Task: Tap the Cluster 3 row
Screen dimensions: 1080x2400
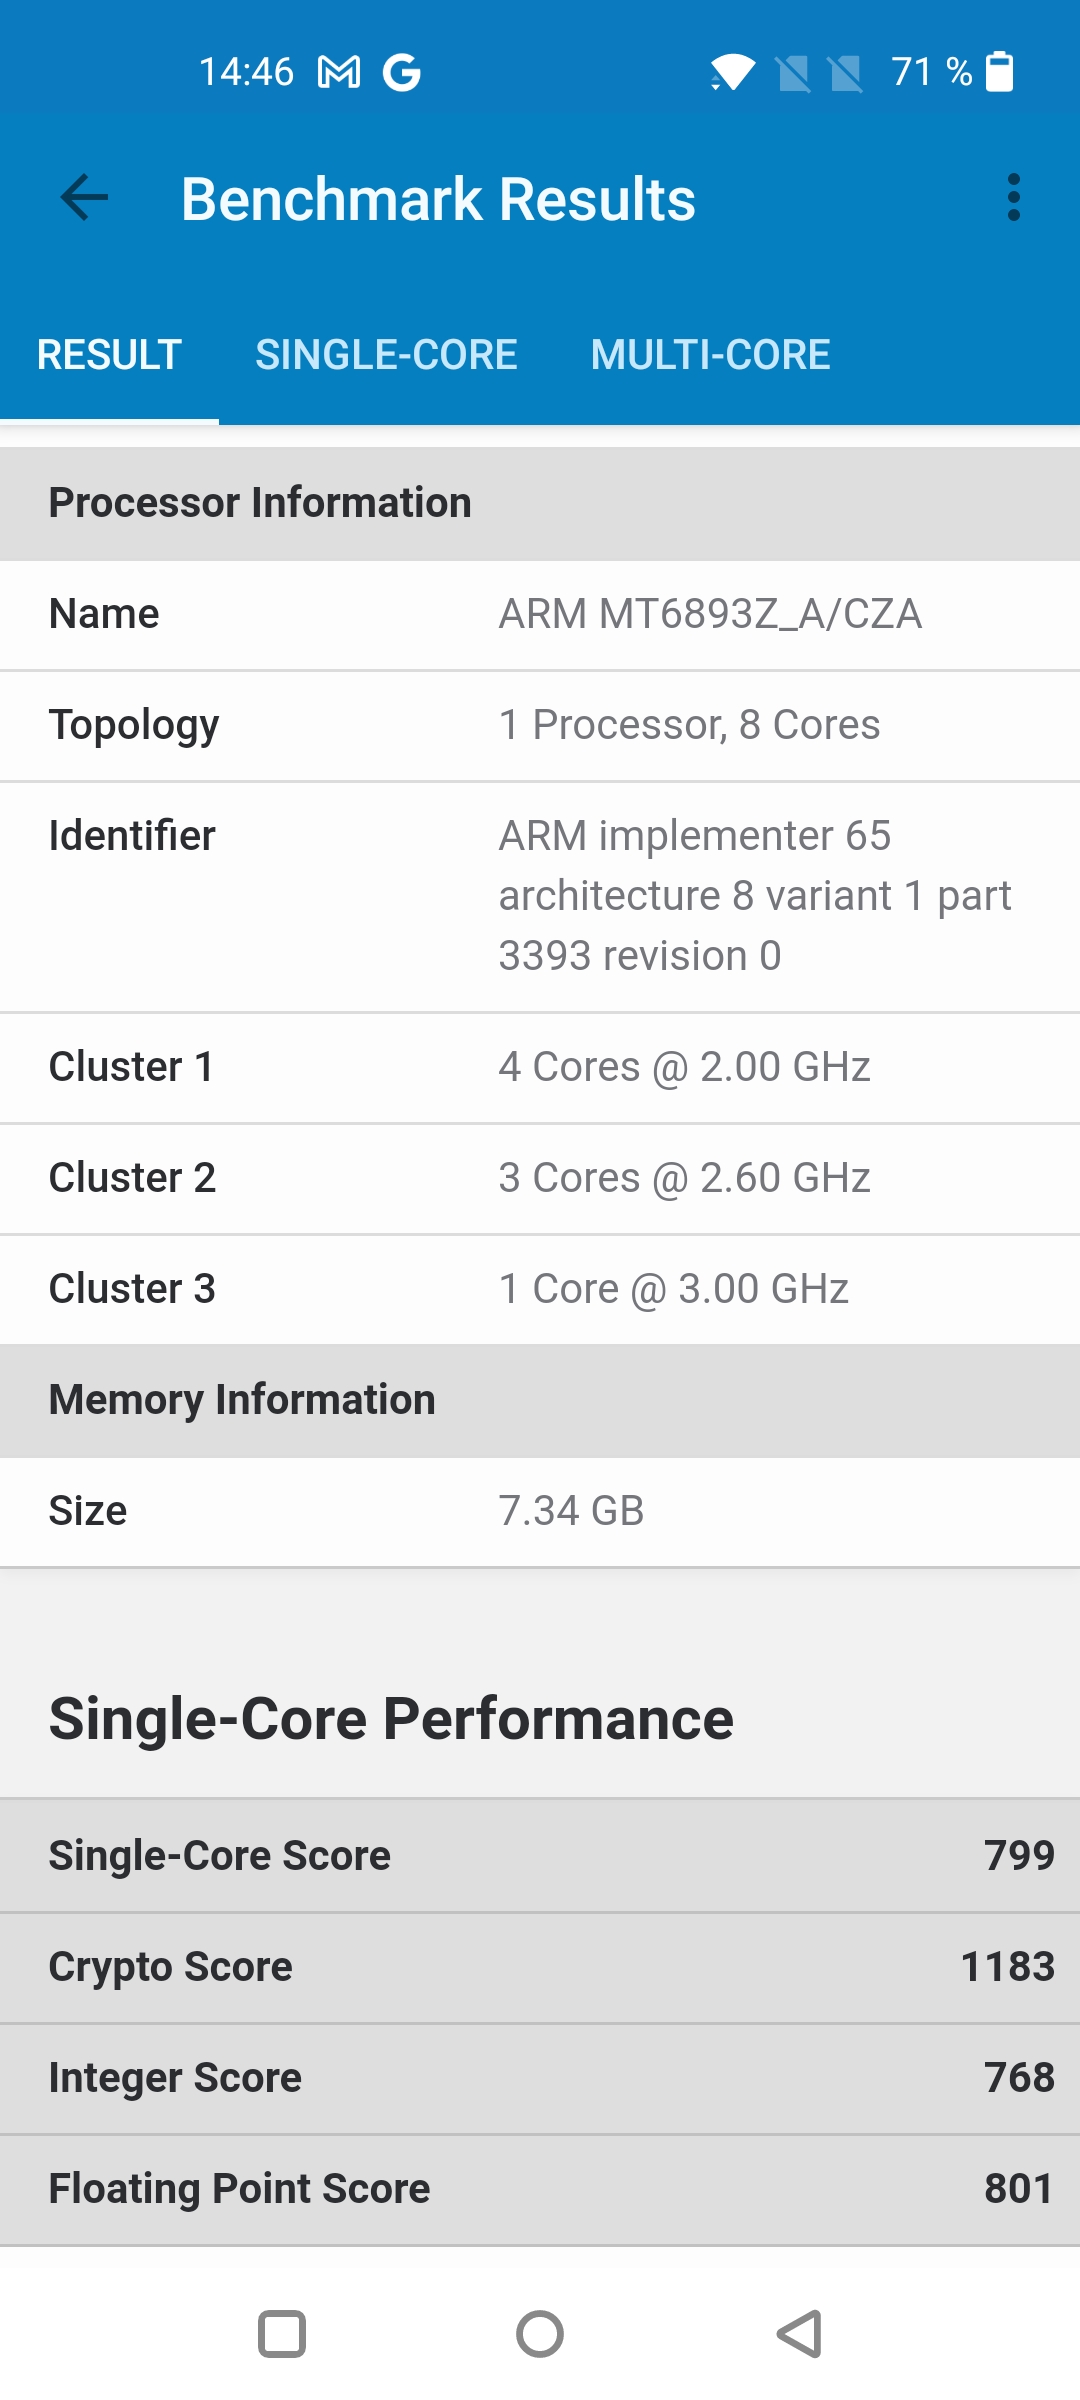Action: coord(540,1289)
